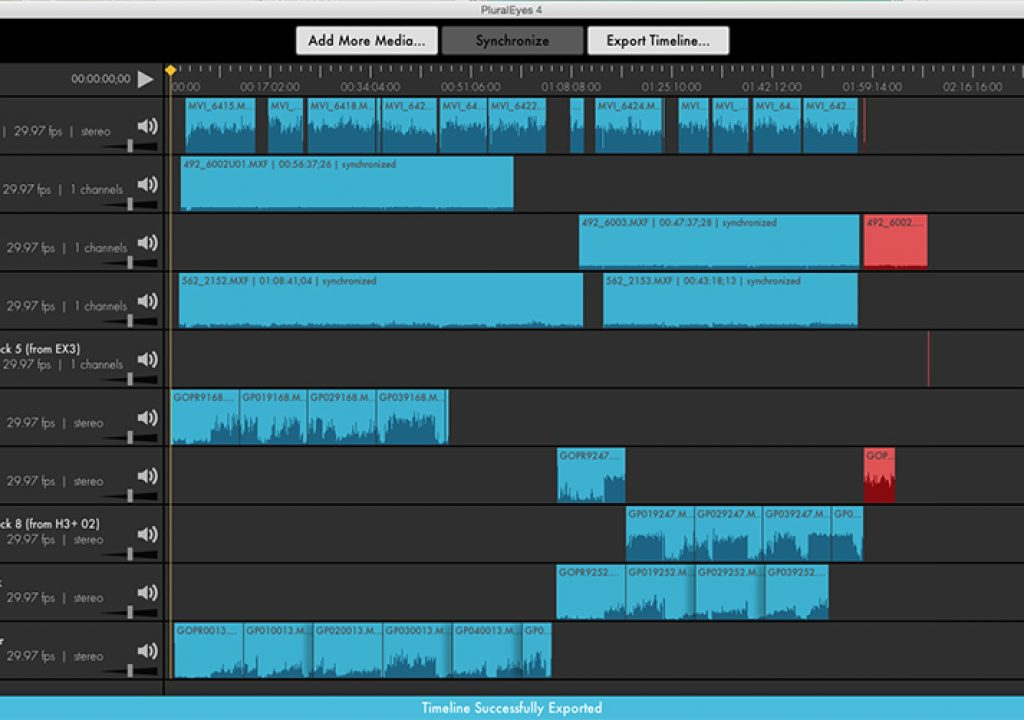Mute Track 8 (from H3+ 02)
This screenshot has height=720, width=1024.
point(148,534)
